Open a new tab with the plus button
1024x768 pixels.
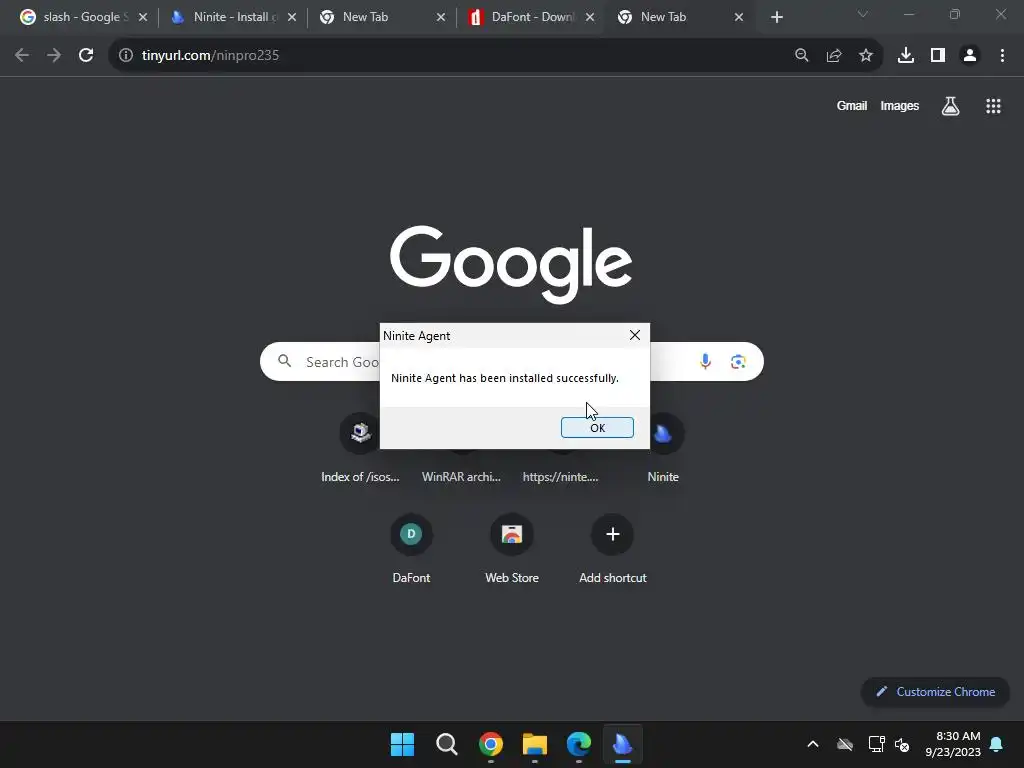click(x=776, y=17)
